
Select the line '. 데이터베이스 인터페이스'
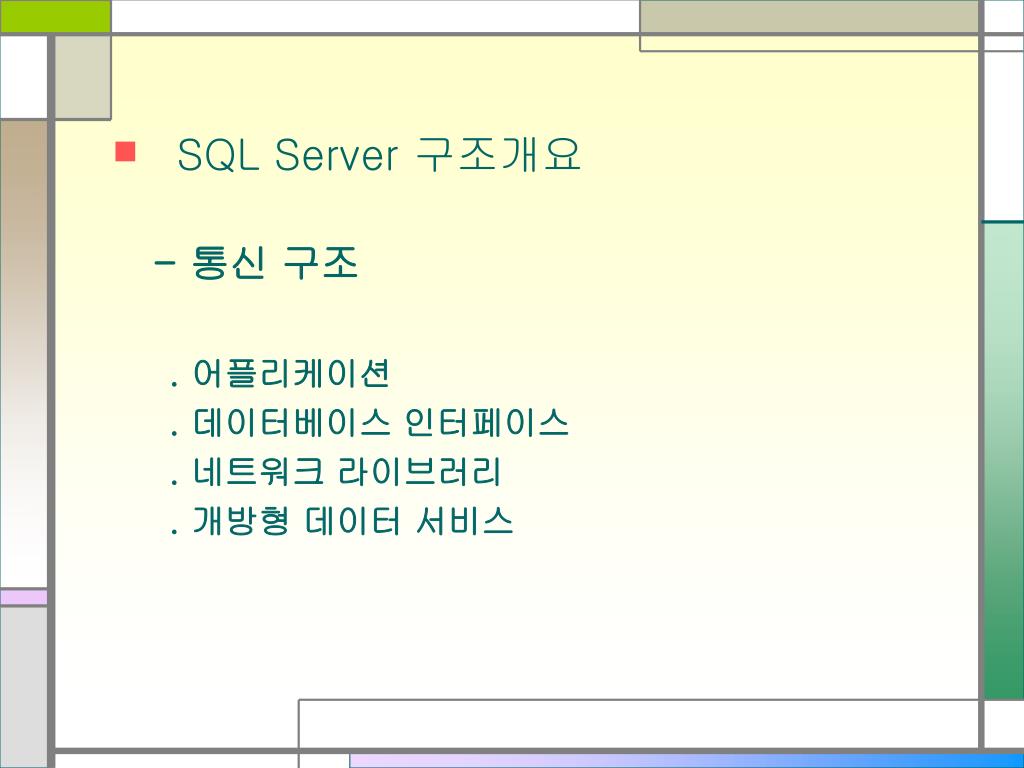pyautogui.click(x=369, y=423)
